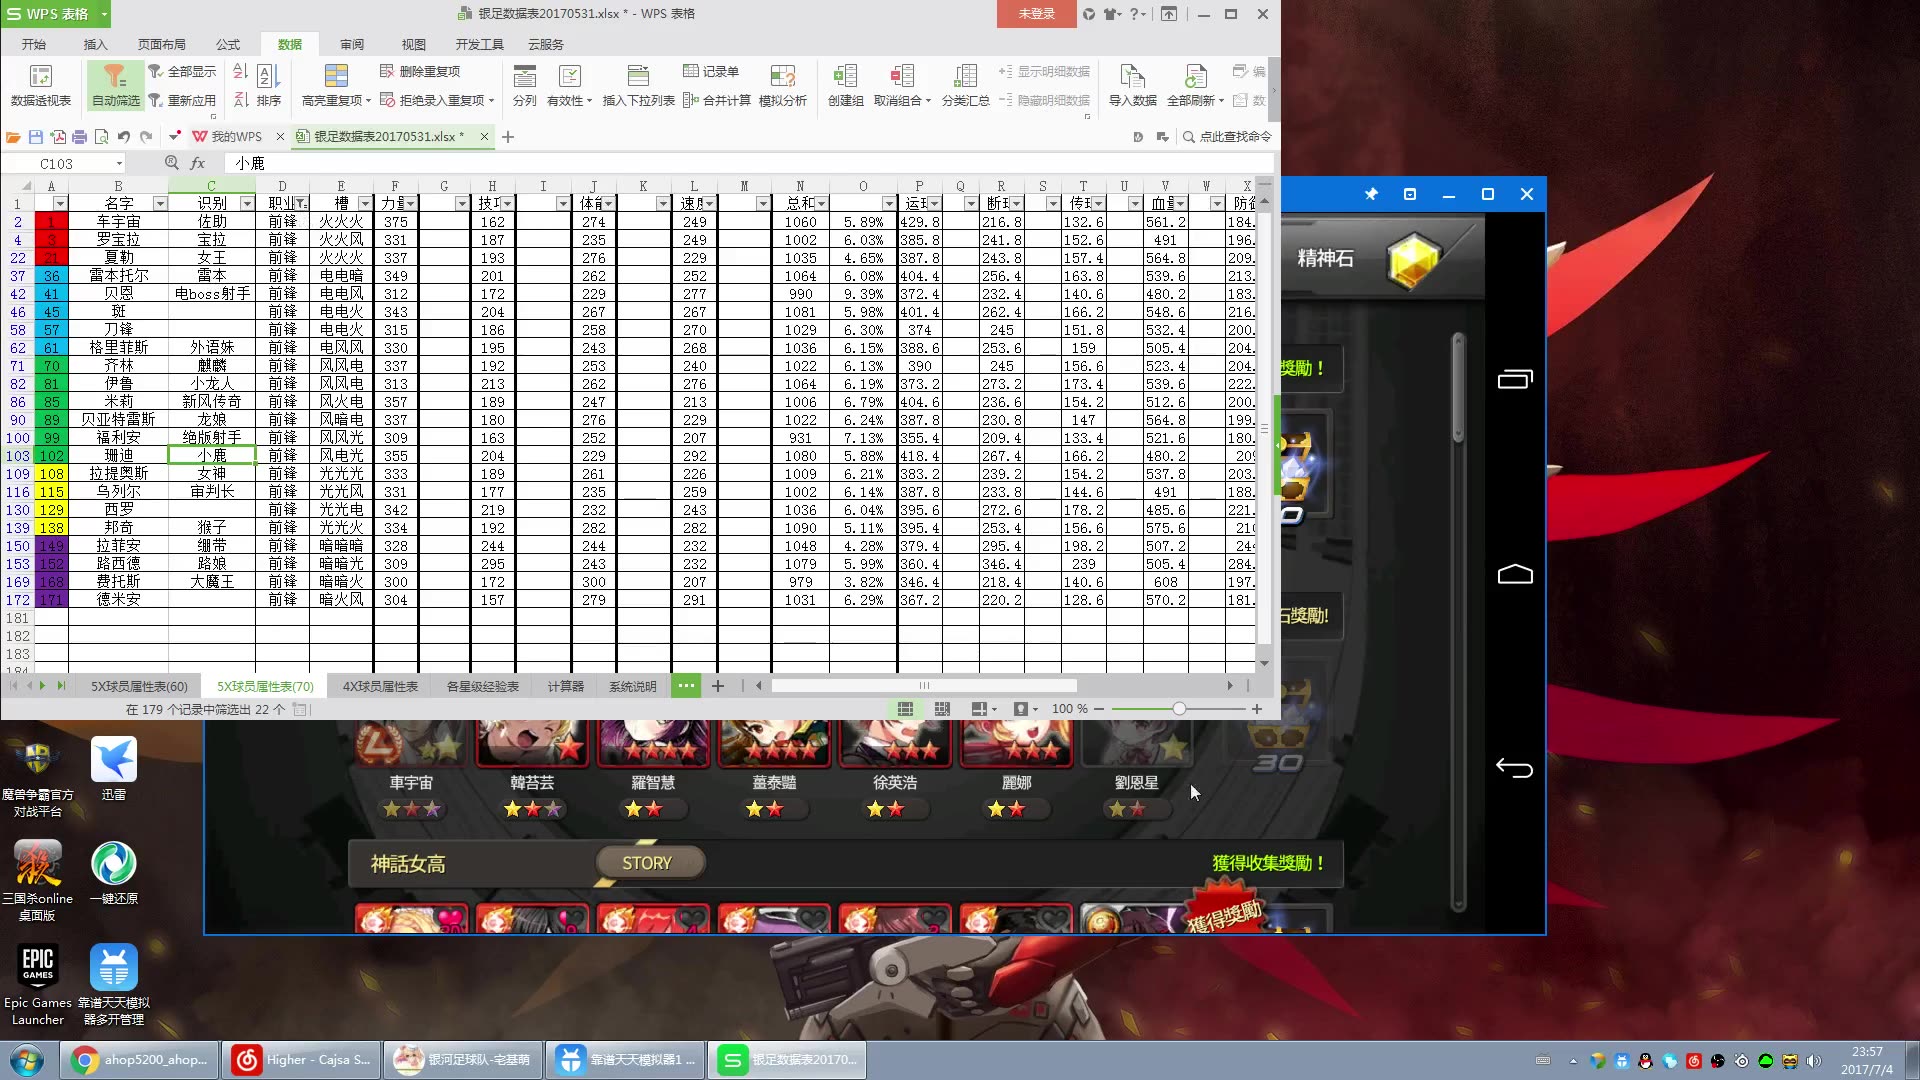The image size is (1920, 1080).
Task: Click the C103 name box
Action: (x=65, y=163)
